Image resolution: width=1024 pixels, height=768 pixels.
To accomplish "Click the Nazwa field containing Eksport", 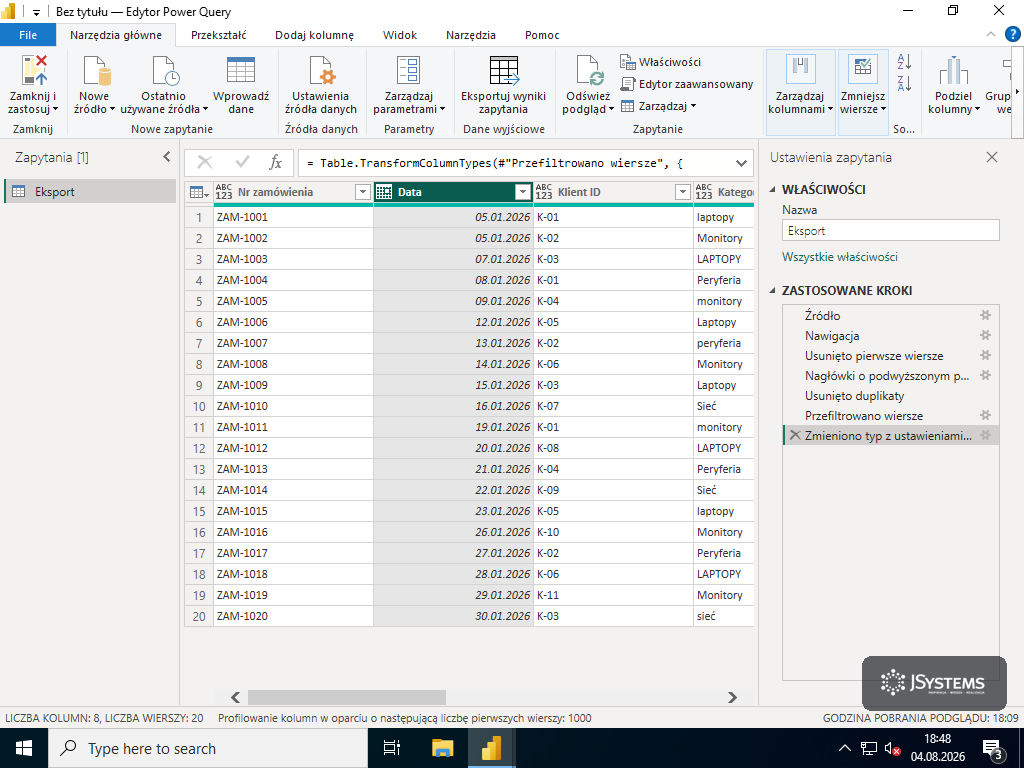I will (890, 231).
